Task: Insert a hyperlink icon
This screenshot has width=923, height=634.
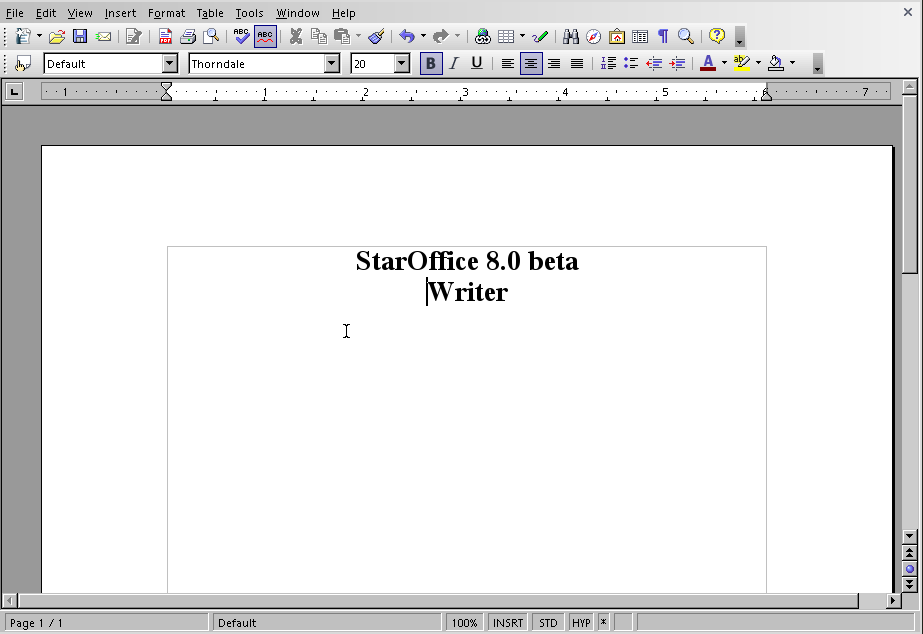Action: pyautogui.click(x=483, y=36)
